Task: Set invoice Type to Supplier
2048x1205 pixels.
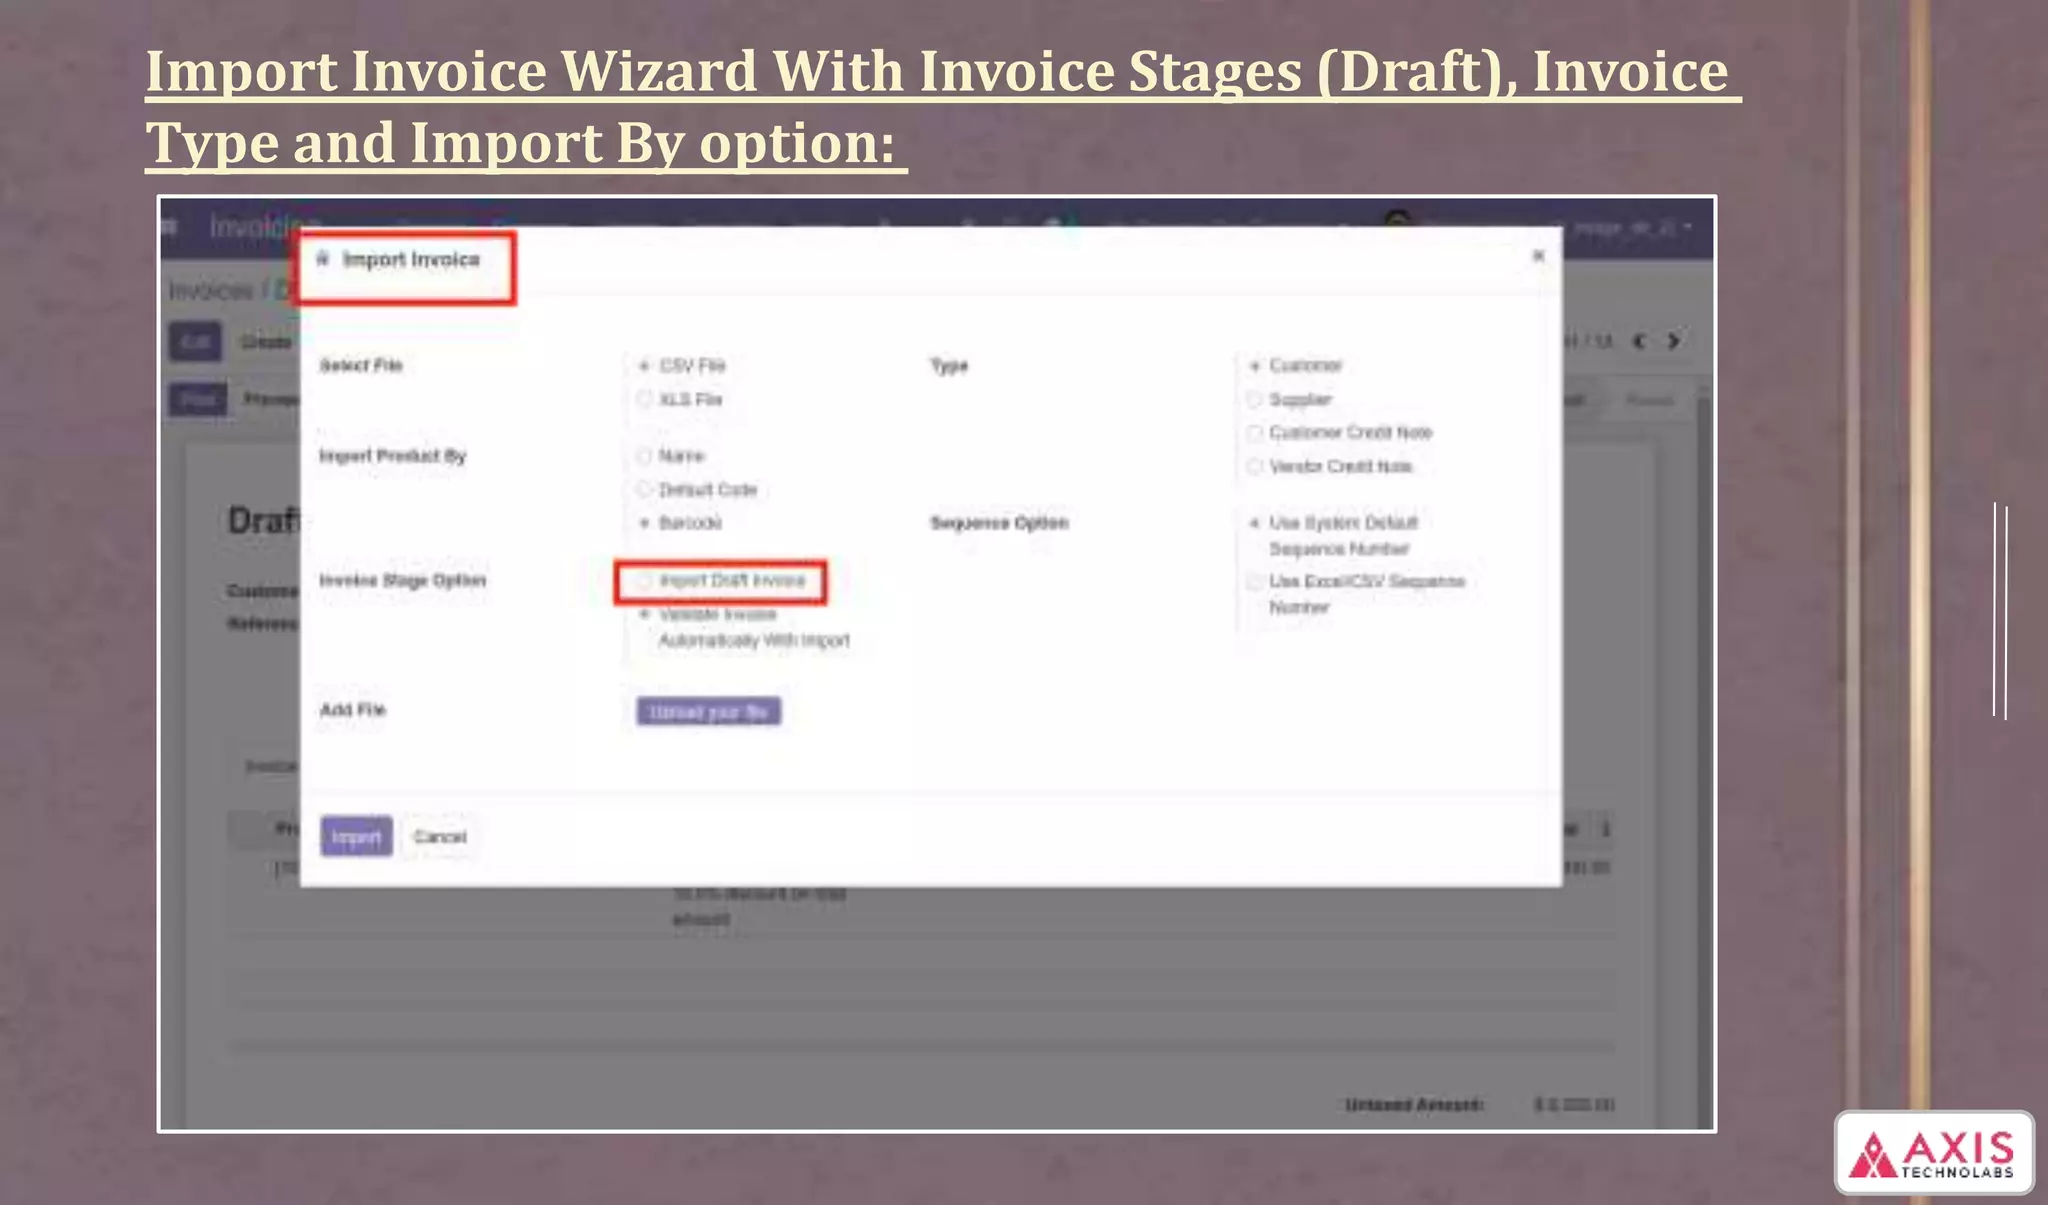Action: [x=1255, y=400]
